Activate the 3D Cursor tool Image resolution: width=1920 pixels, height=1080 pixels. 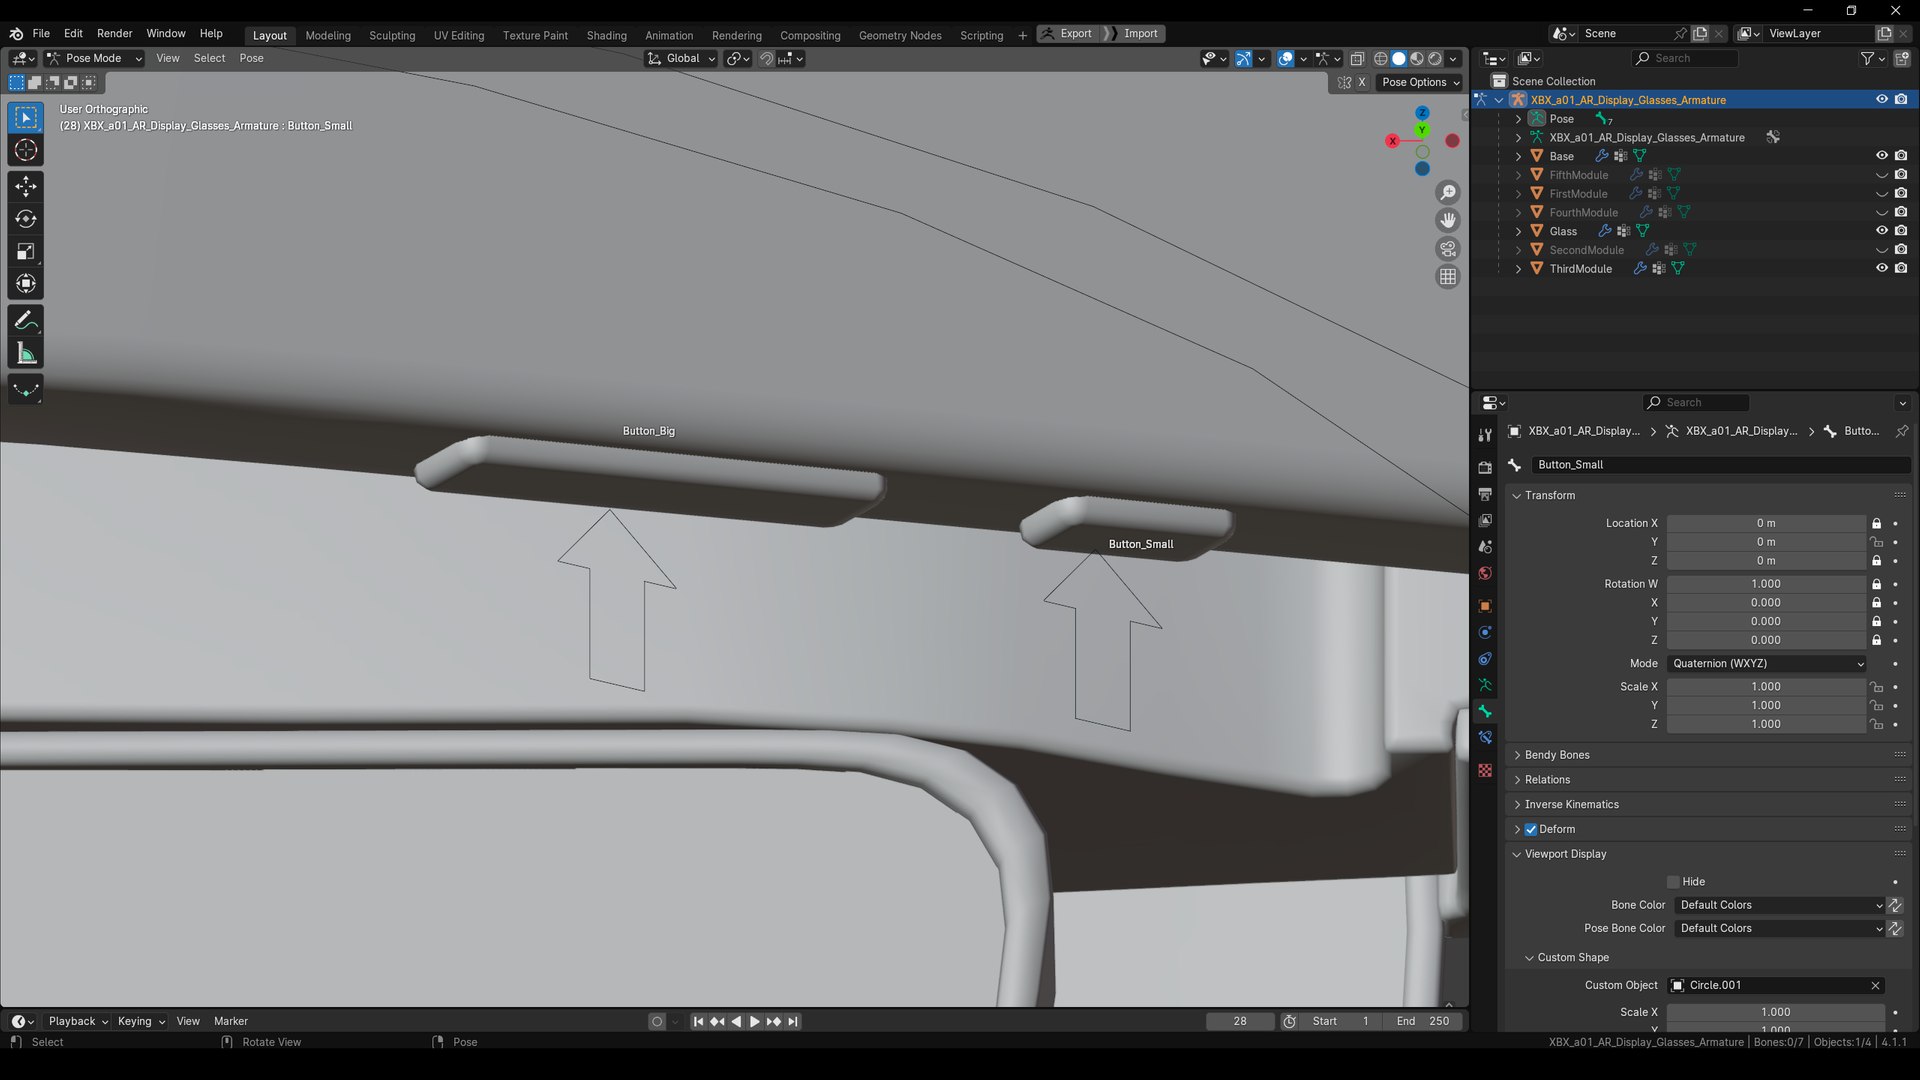[26, 151]
